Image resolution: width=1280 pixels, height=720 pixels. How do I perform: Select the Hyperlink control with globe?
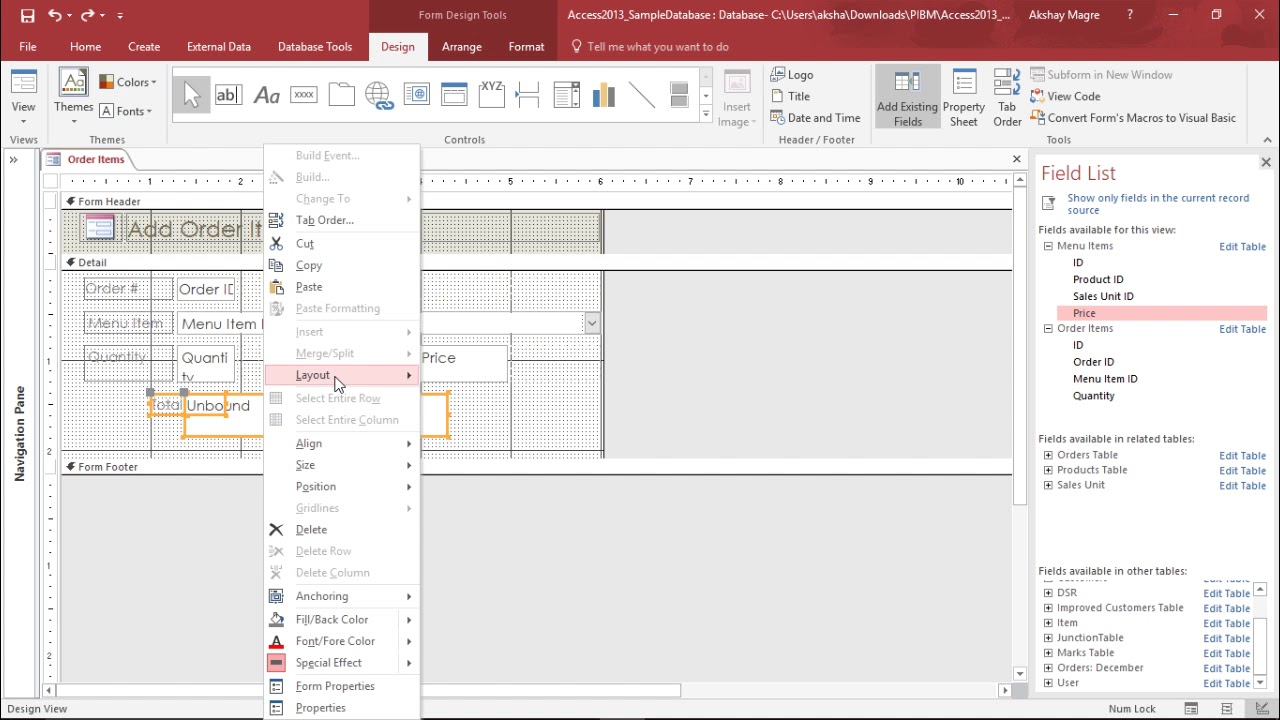tap(379, 95)
